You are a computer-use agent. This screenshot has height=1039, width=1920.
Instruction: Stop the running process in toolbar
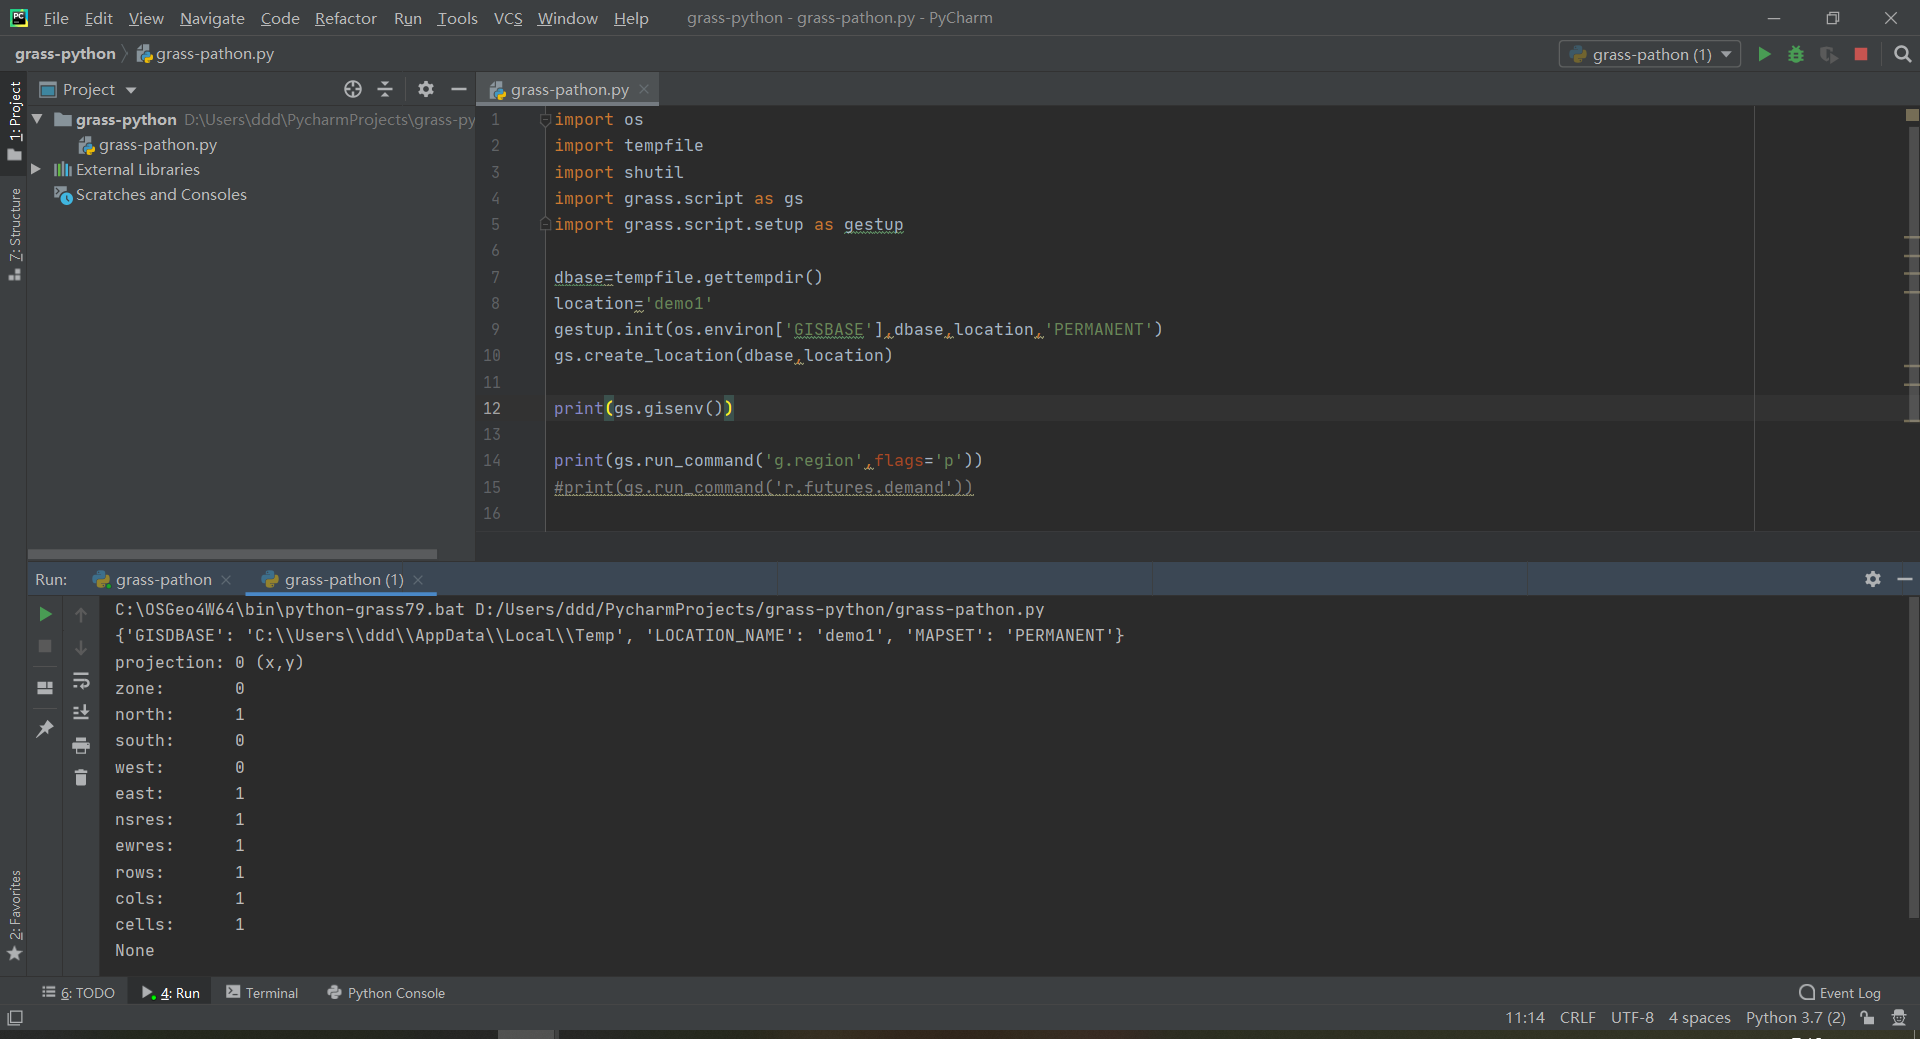pyautogui.click(x=1860, y=54)
